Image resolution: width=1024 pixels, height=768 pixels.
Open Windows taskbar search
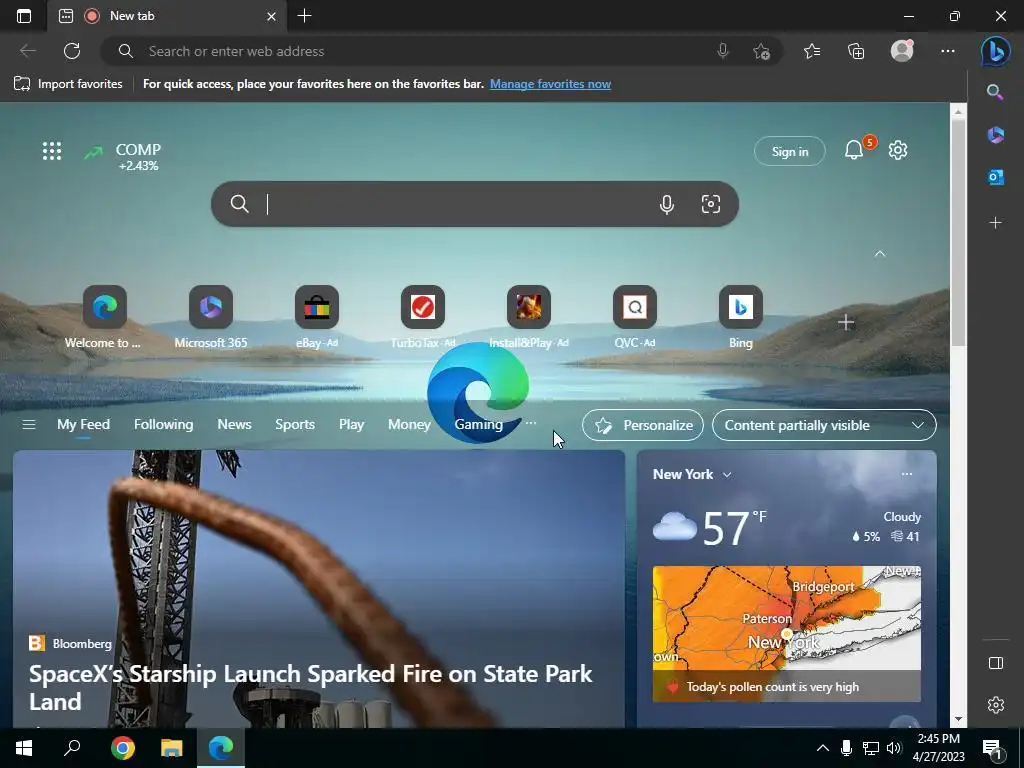pyautogui.click(x=72, y=748)
